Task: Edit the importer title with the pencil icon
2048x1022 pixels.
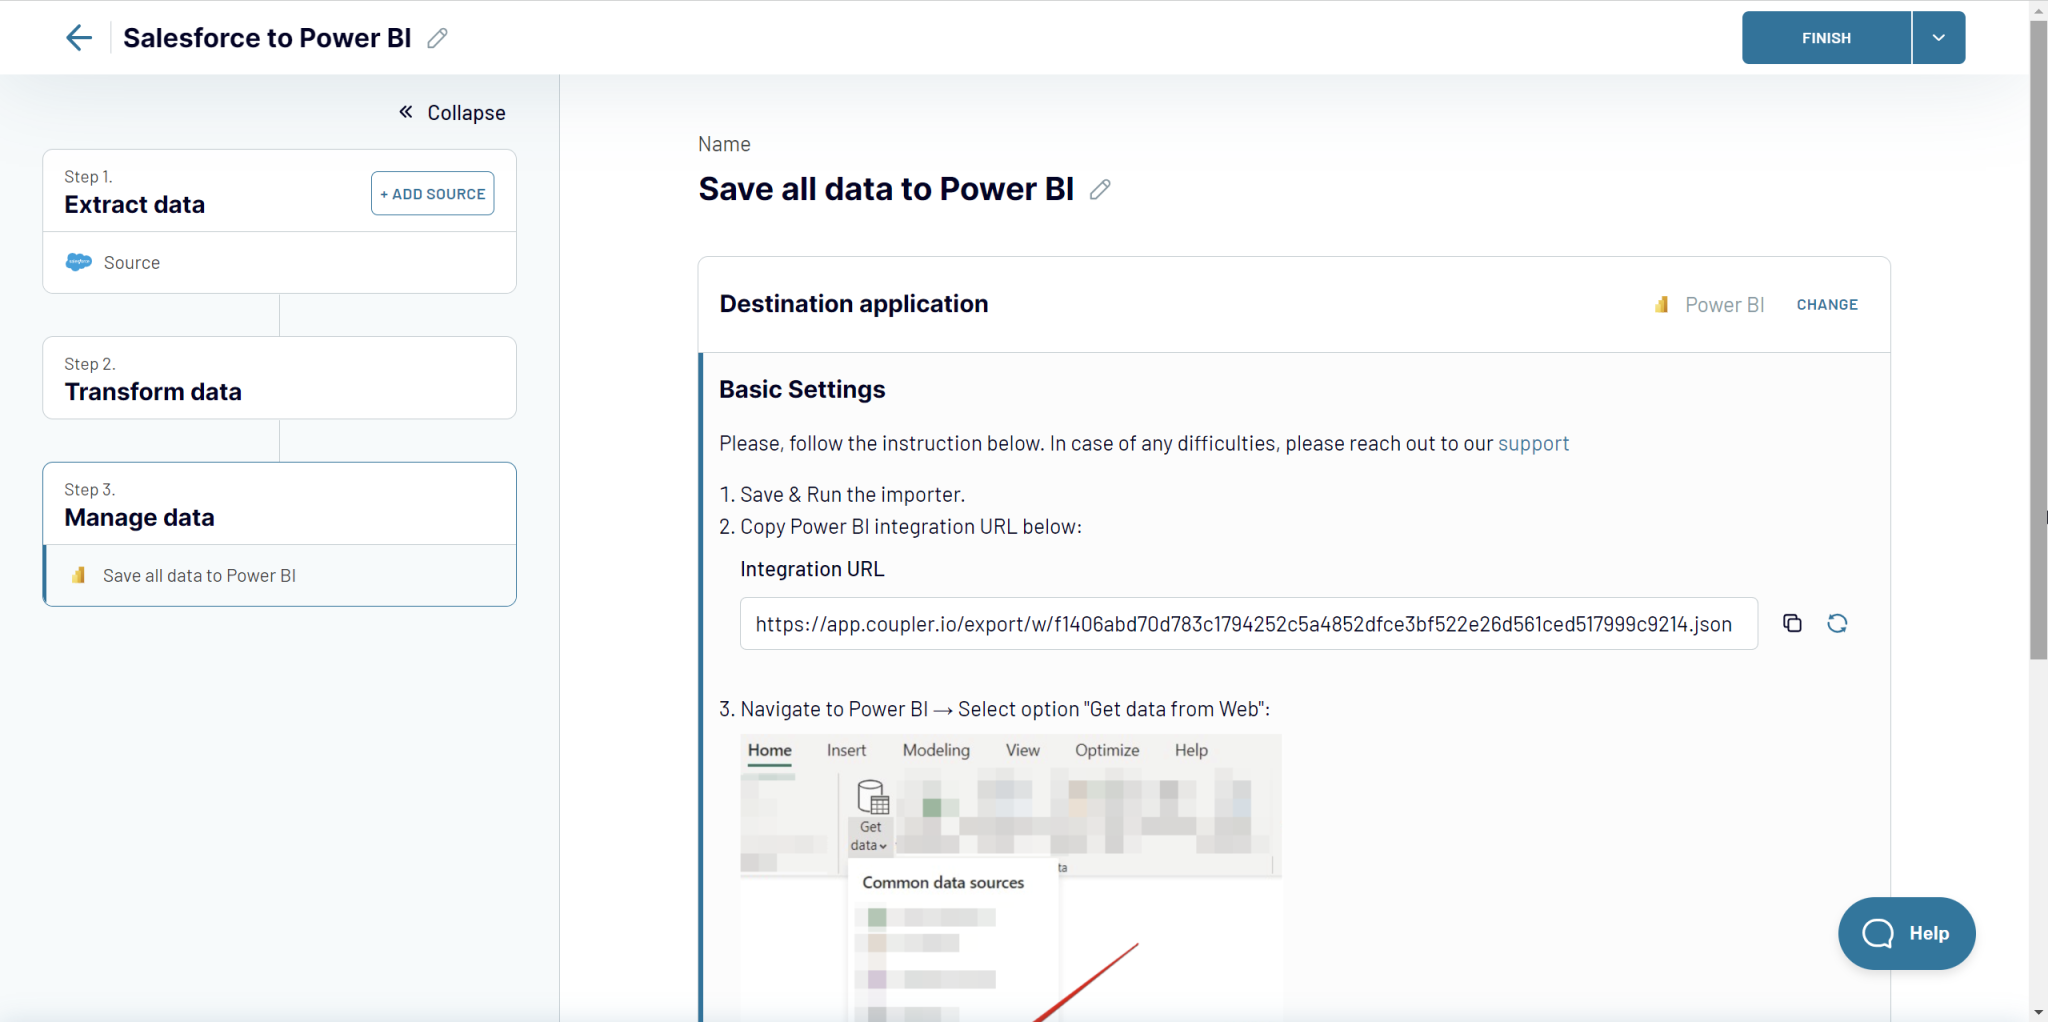Action: 436,37
